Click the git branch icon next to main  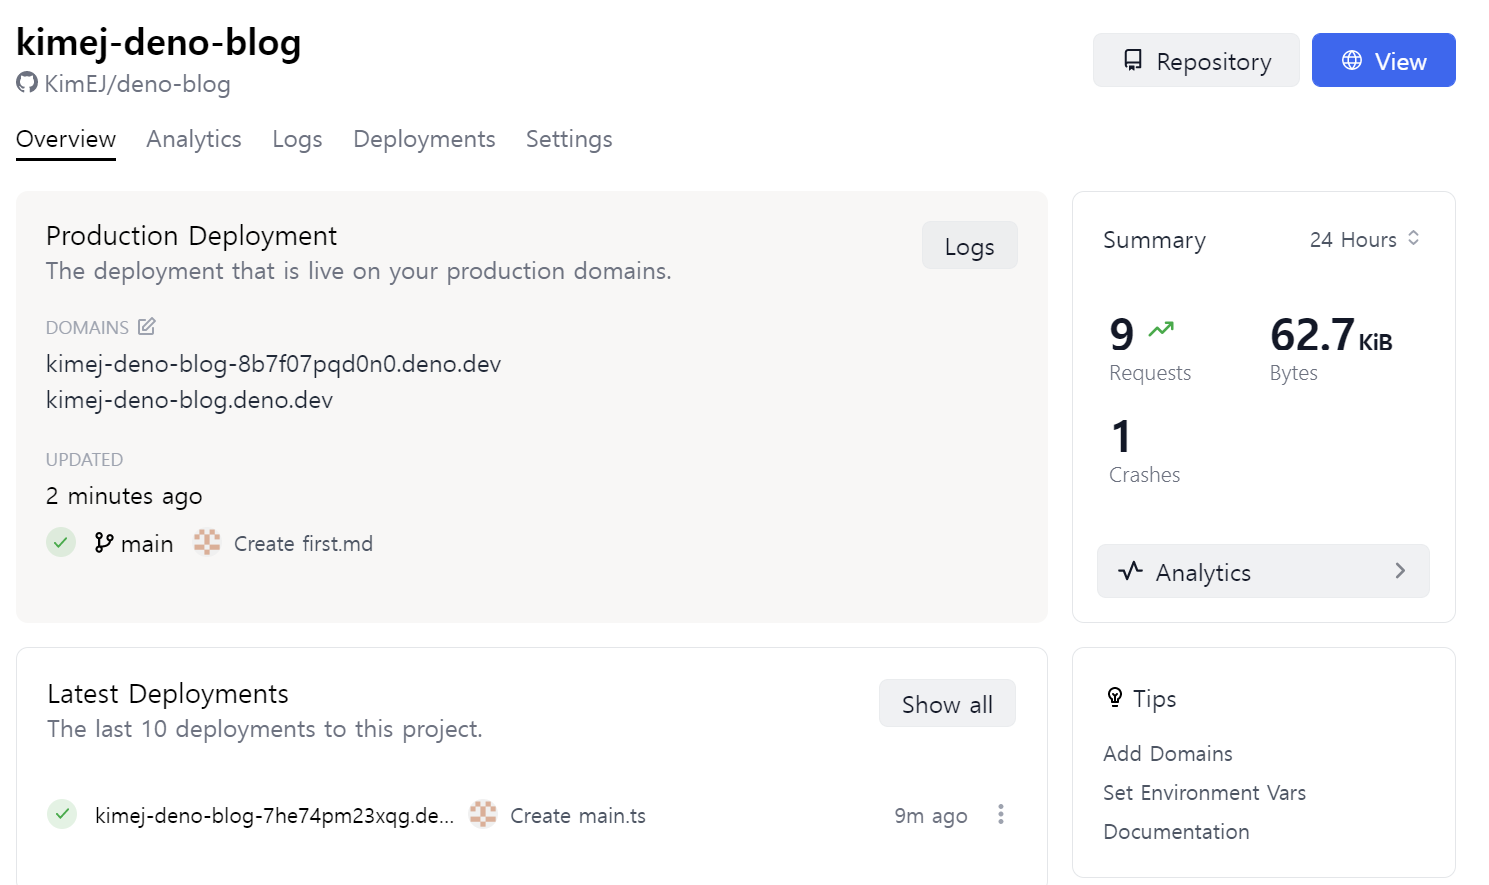click(x=104, y=543)
